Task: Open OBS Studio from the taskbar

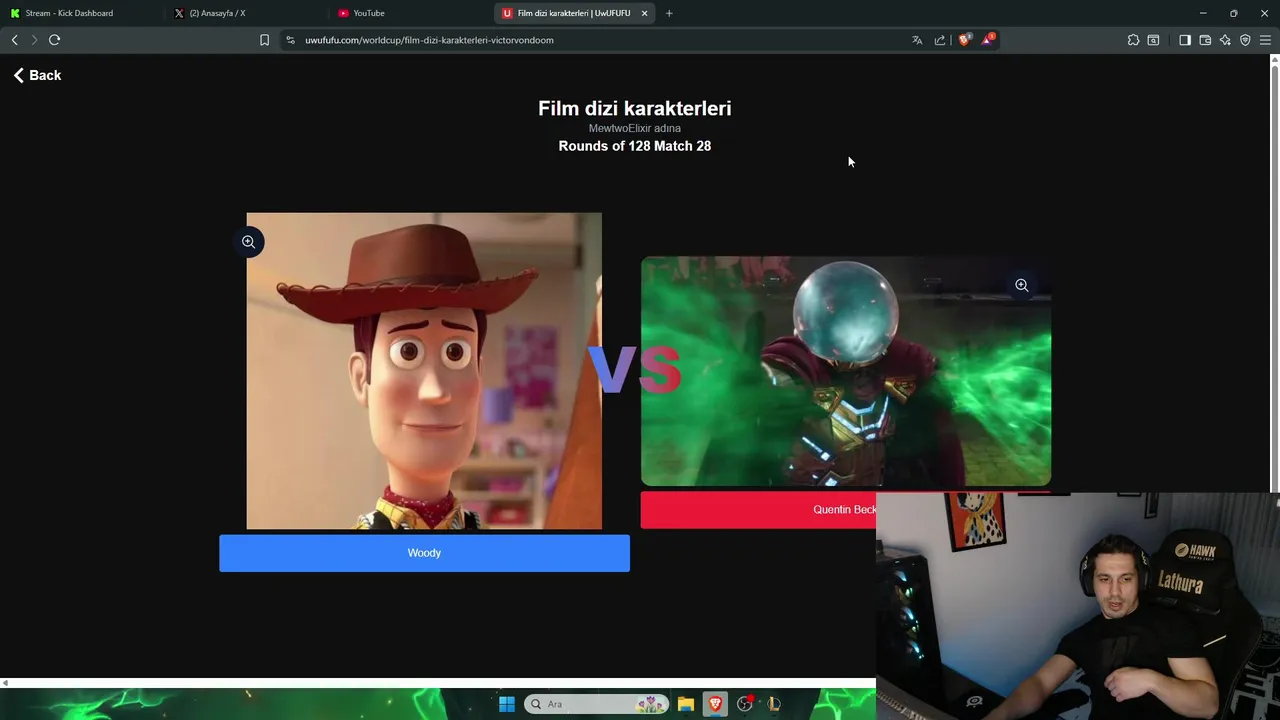Action: [x=745, y=704]
